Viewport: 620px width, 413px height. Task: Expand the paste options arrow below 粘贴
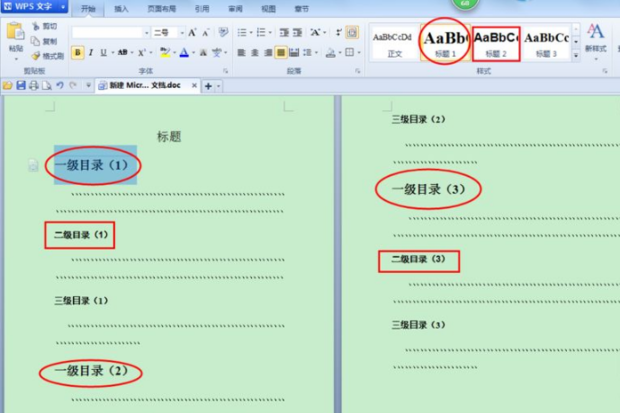16,59
